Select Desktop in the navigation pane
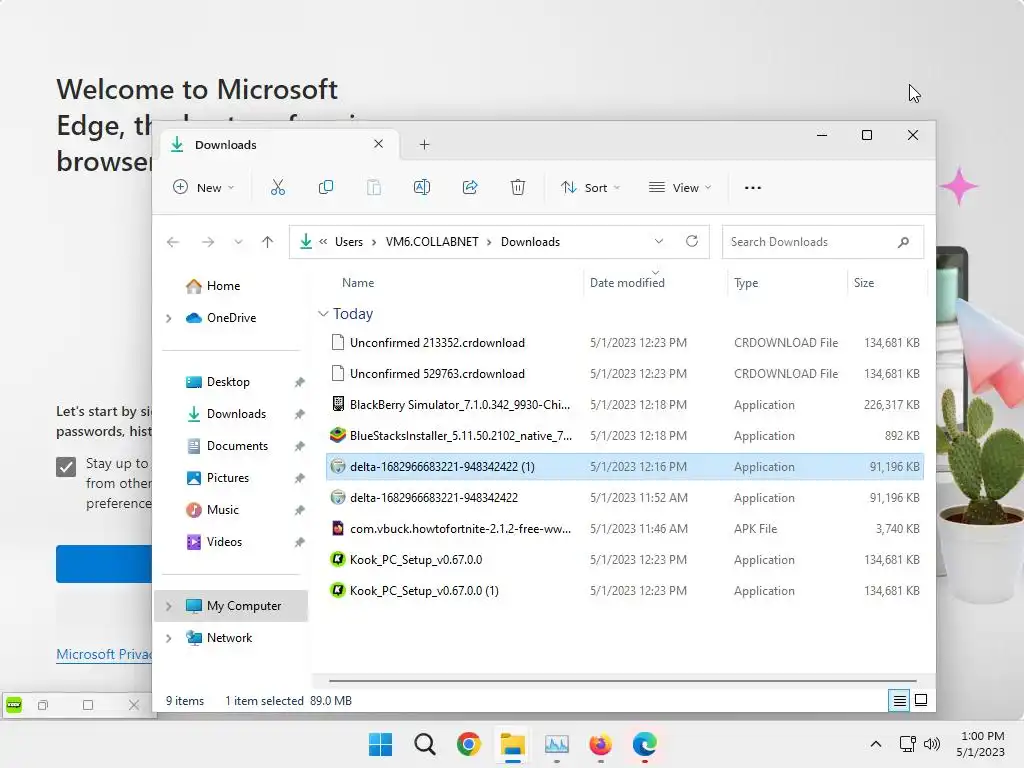Viewport: 1024px width, 768px height. pos(228,382)
